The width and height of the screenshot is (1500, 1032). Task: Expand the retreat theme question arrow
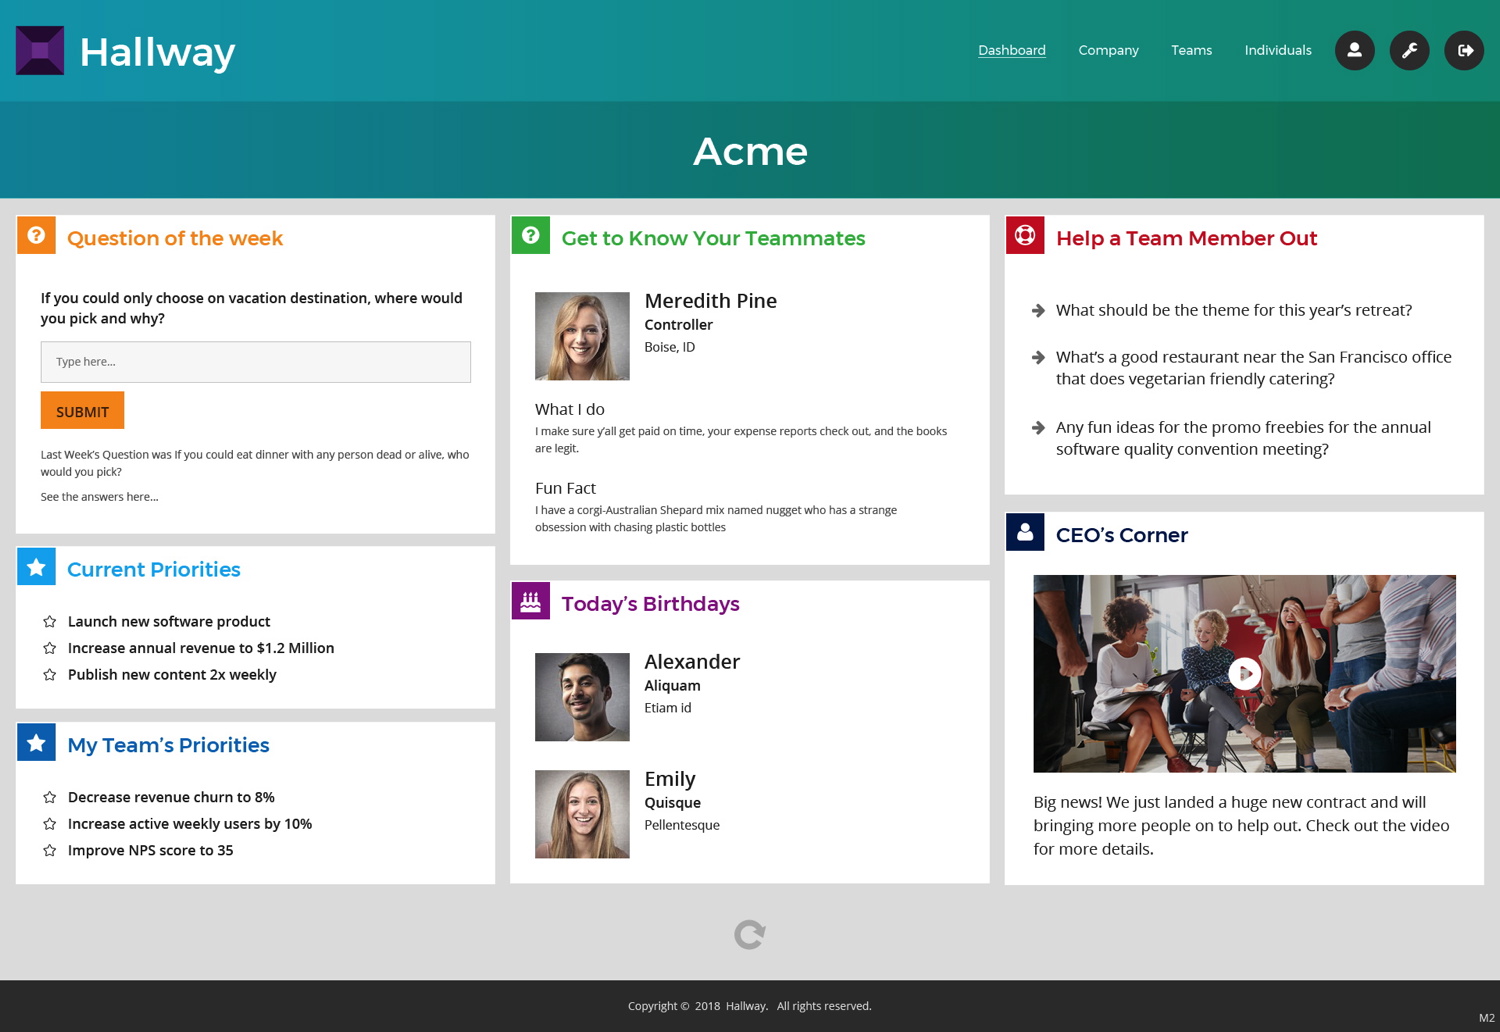1038,311
